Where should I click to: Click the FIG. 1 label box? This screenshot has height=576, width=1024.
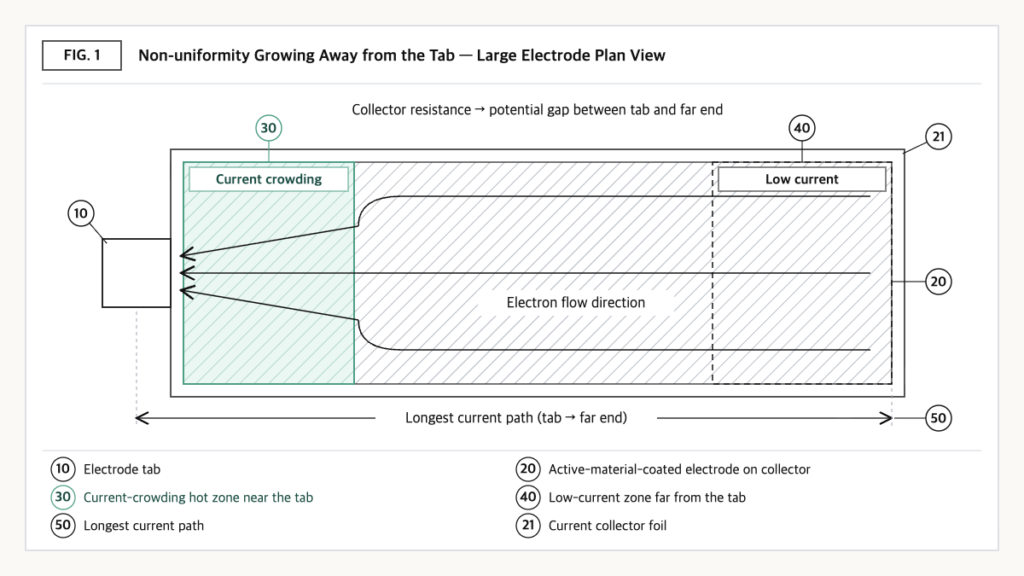[x=82, y=56]
